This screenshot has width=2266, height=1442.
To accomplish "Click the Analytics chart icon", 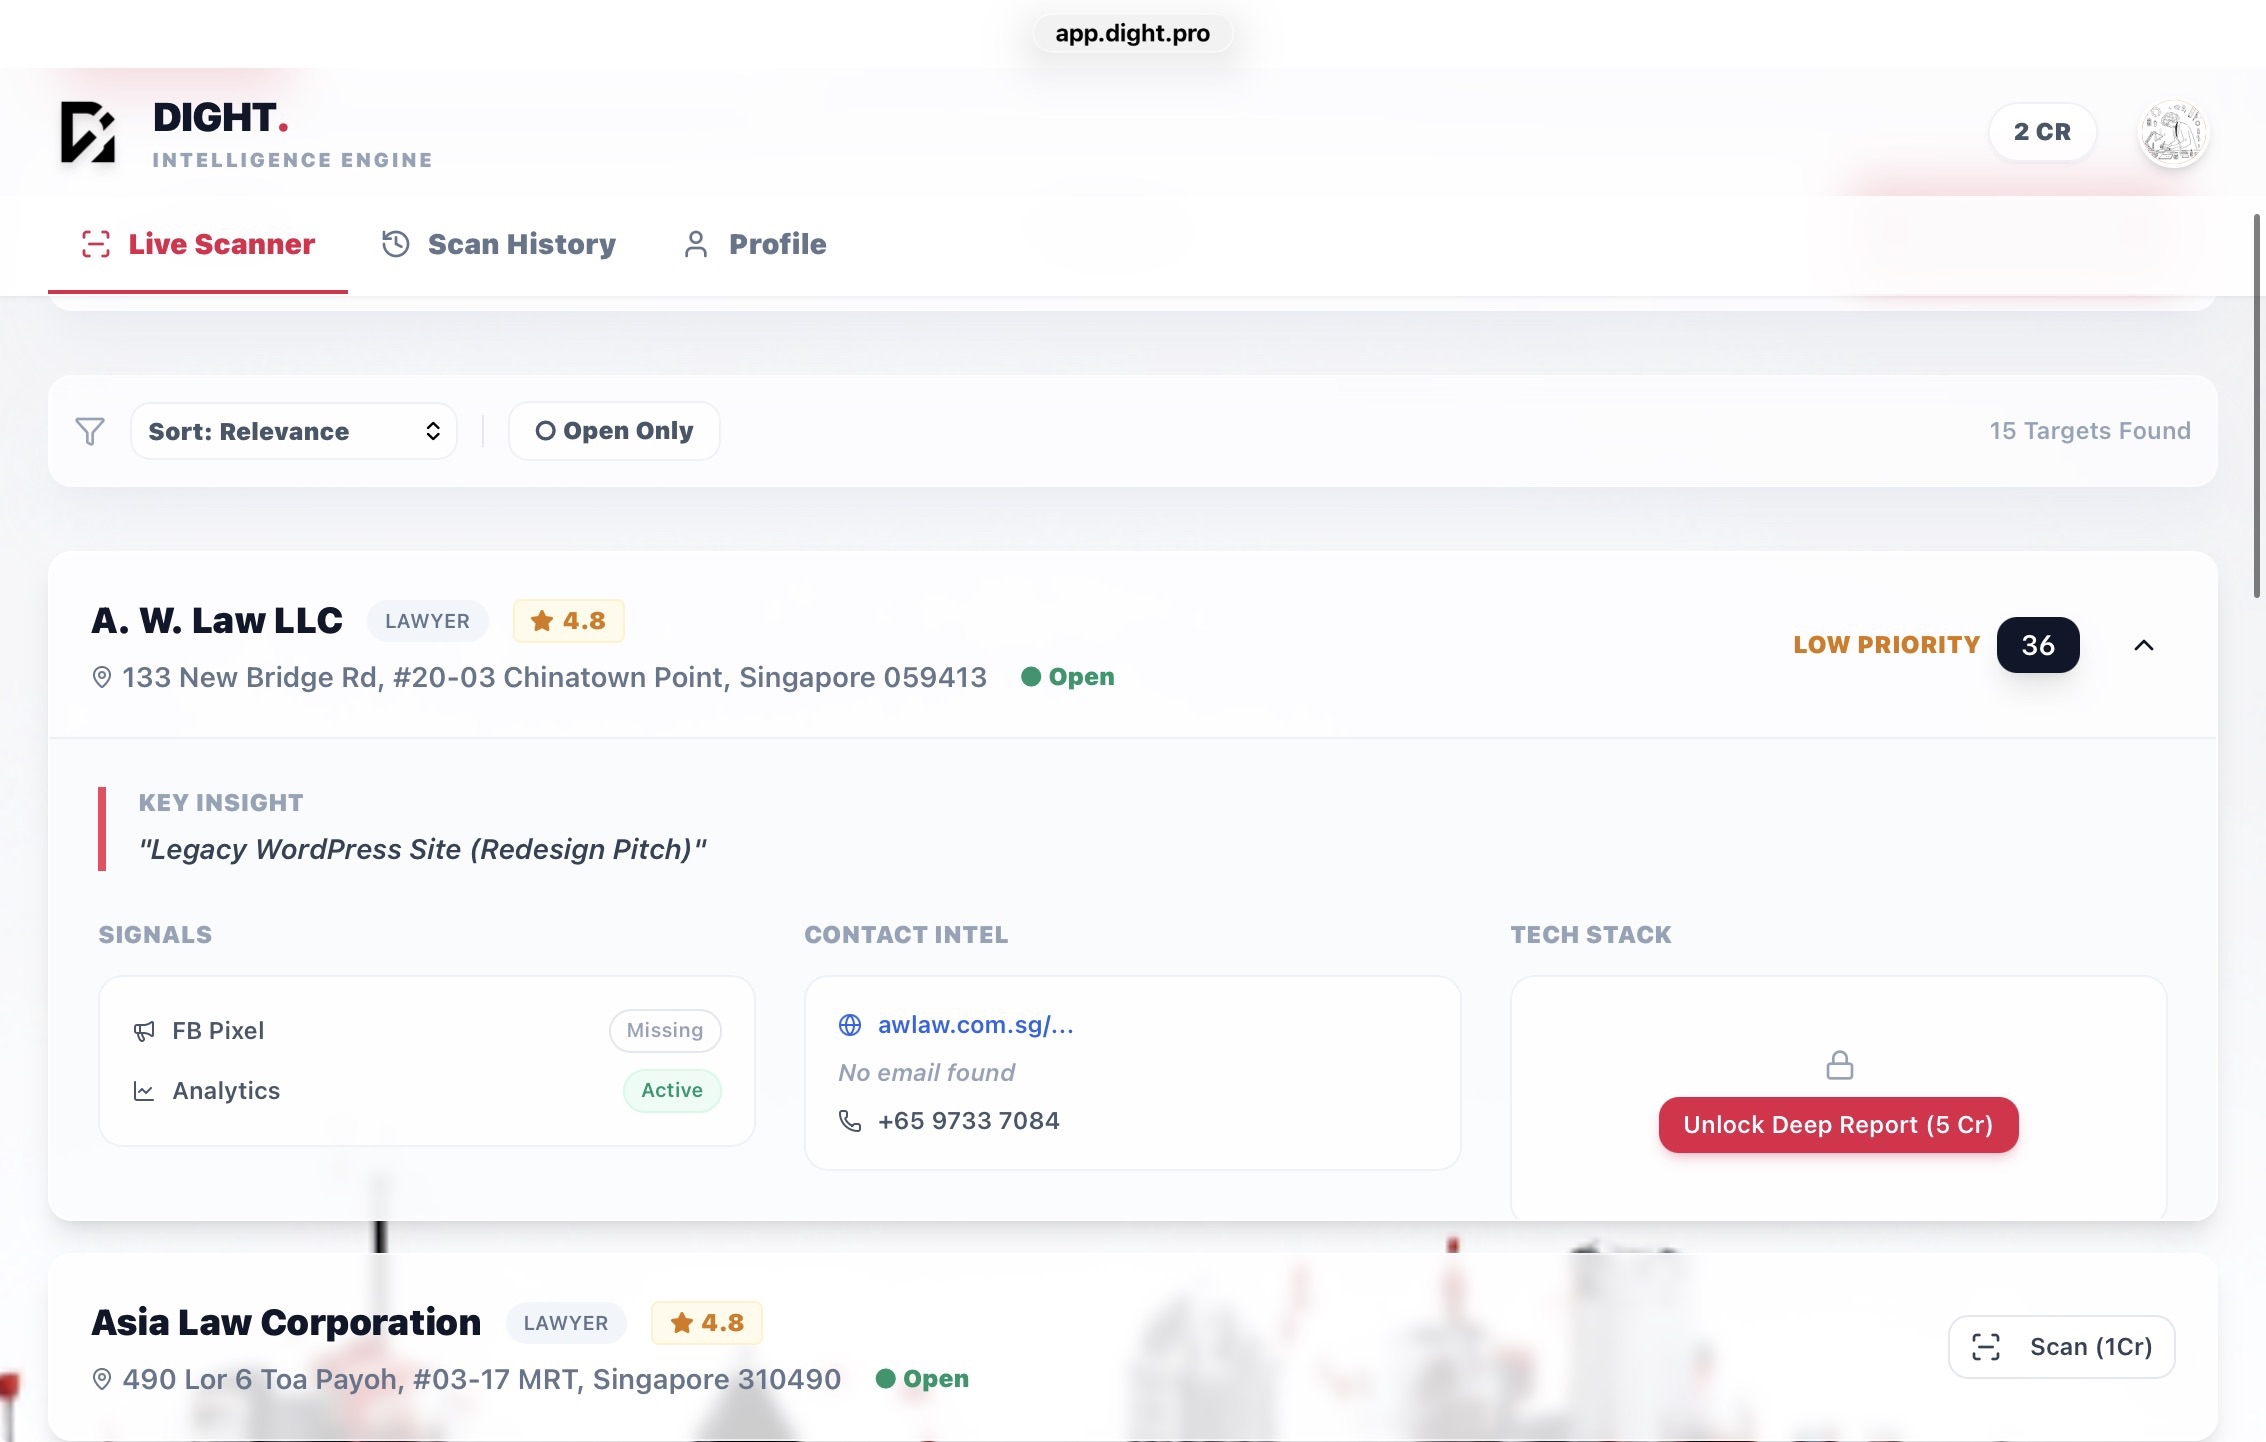I will 144,1091.
